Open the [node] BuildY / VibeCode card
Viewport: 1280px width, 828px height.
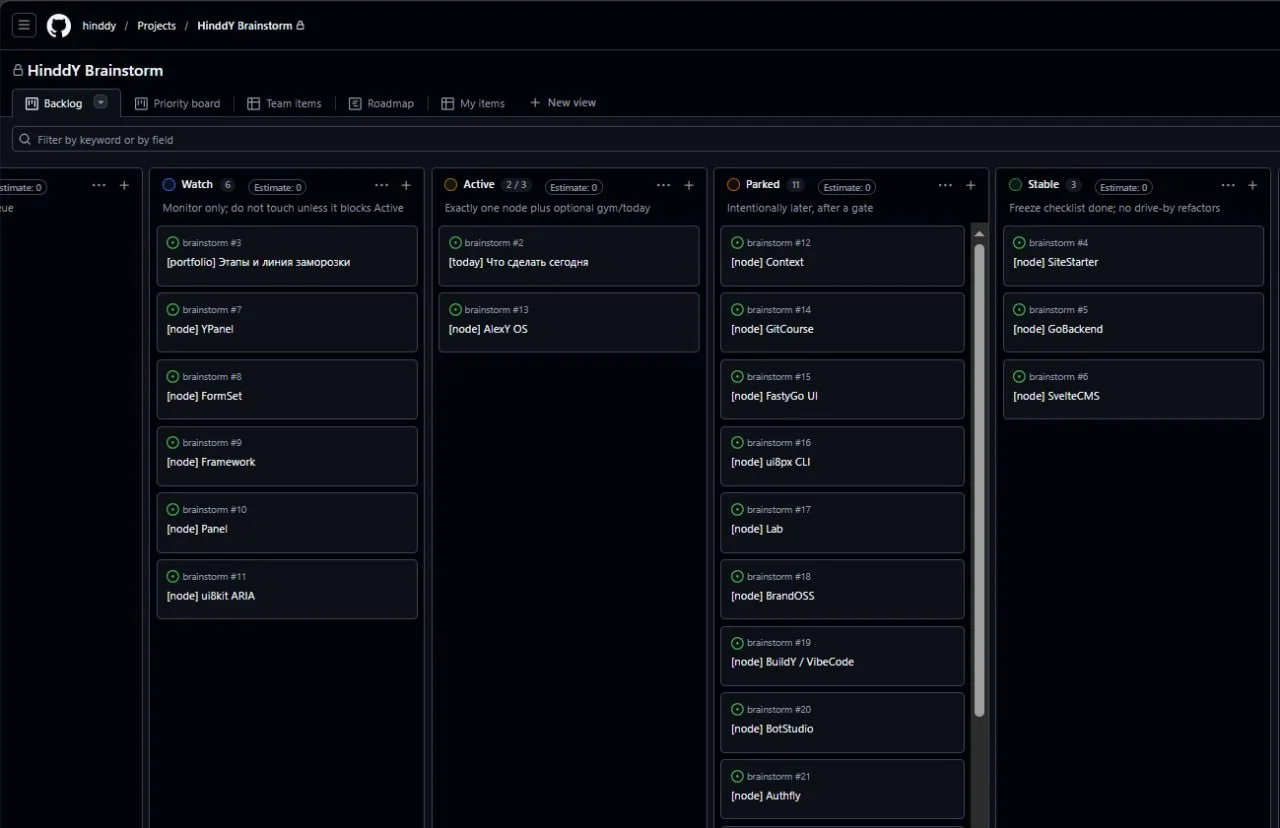(842, 656)
